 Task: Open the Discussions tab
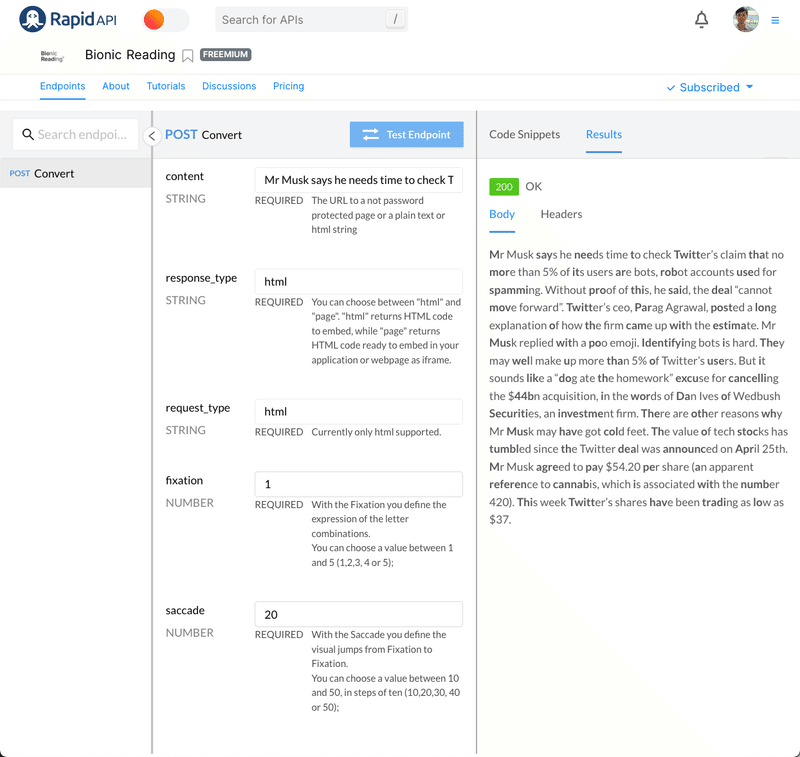229,86
